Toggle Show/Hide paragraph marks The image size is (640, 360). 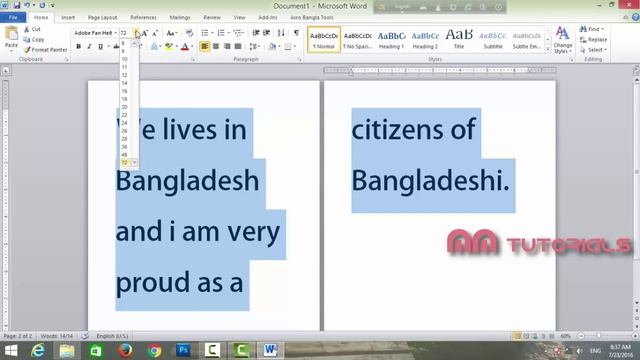click(x=296, y=33)
